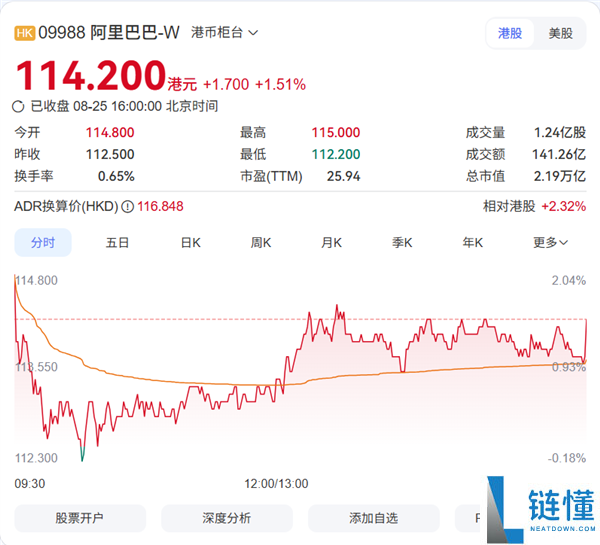
Task: Click the 换手率 value 0.65%
Action: point(116,176)
